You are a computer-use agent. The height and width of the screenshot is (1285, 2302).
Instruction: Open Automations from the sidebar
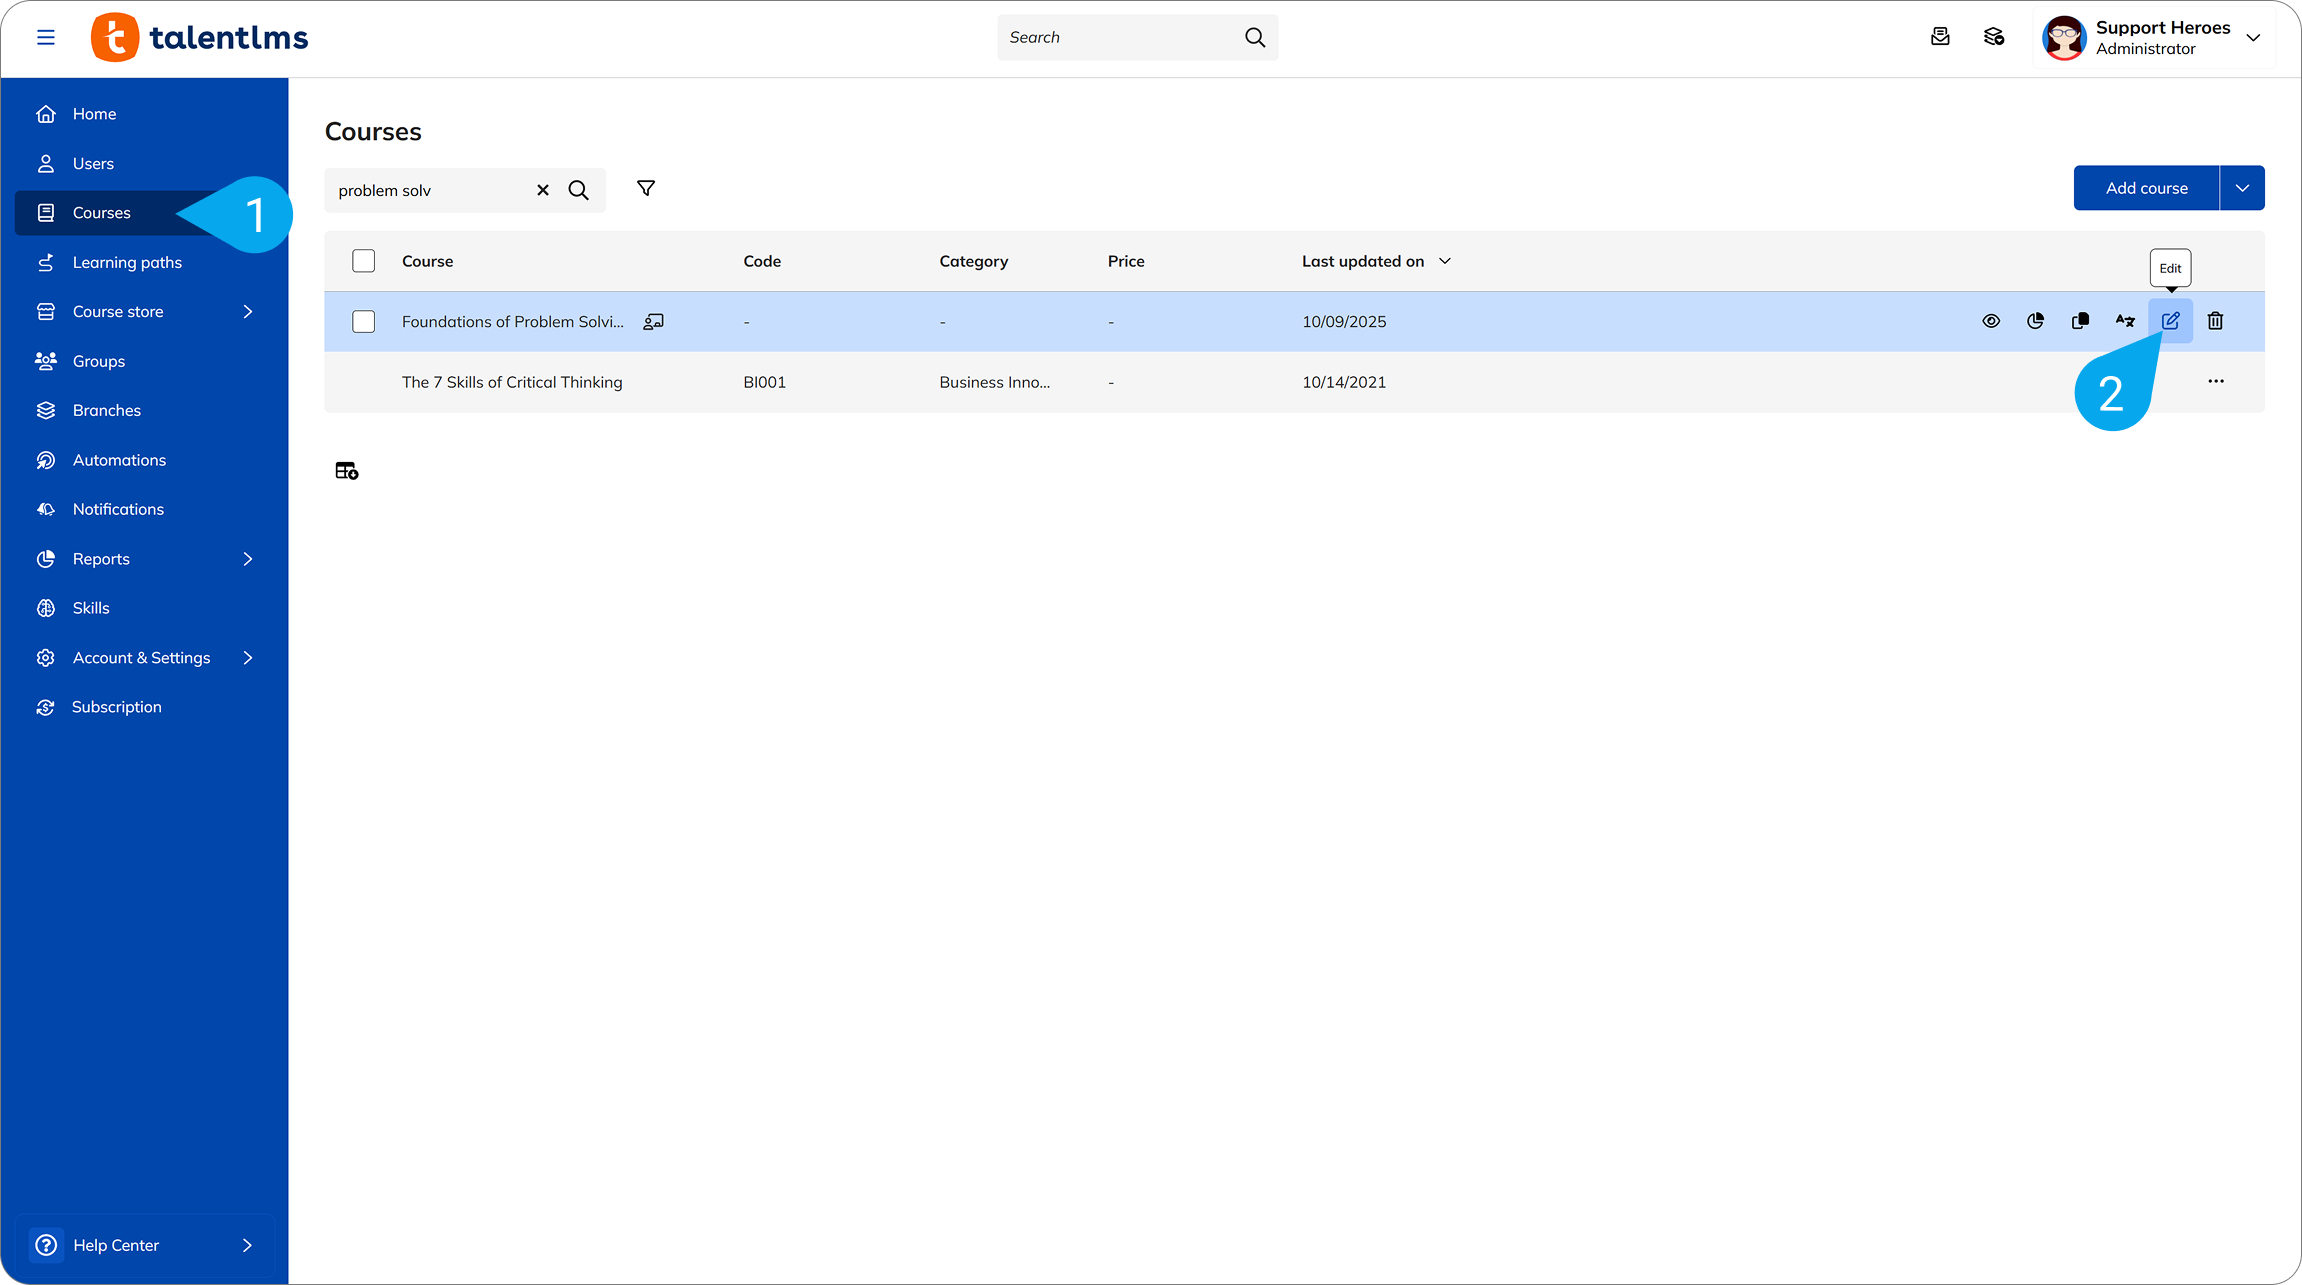click(x=119, y=460)
